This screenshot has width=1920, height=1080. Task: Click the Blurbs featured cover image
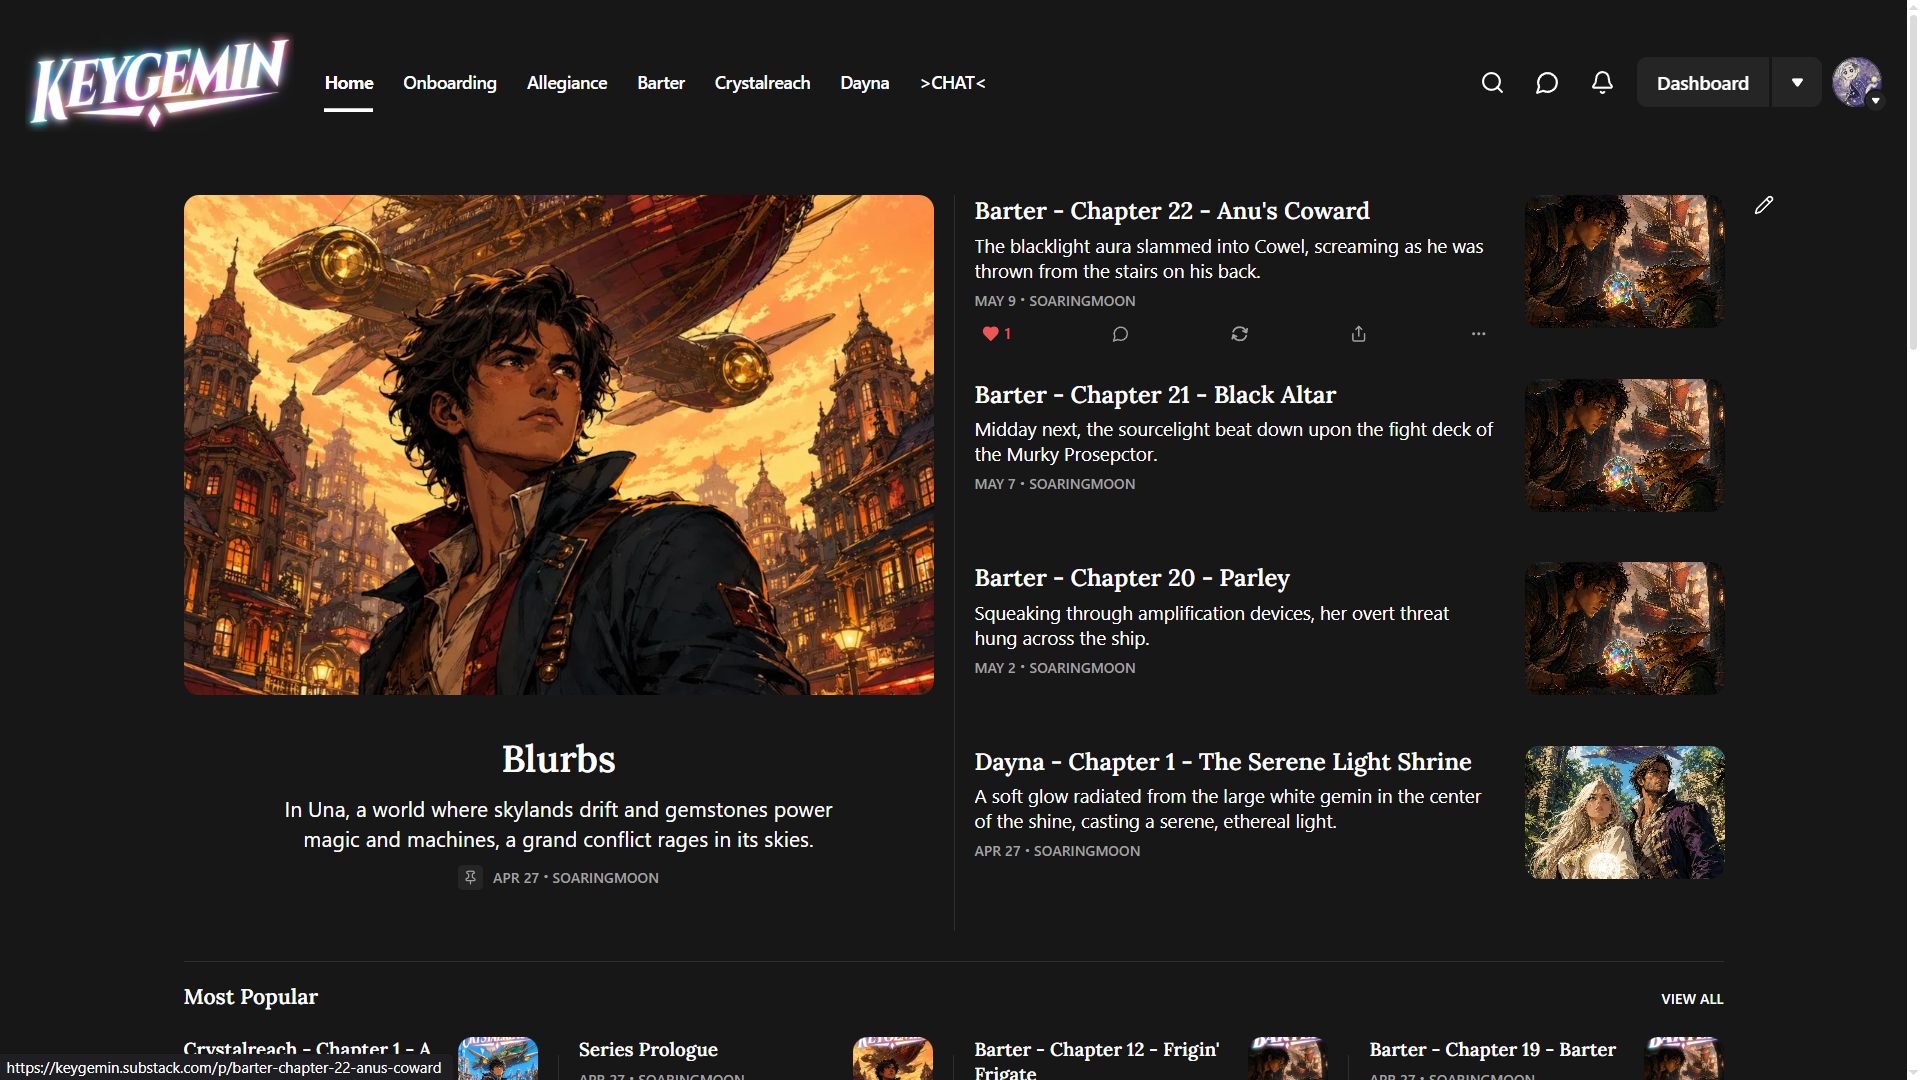tap(559, 445)
